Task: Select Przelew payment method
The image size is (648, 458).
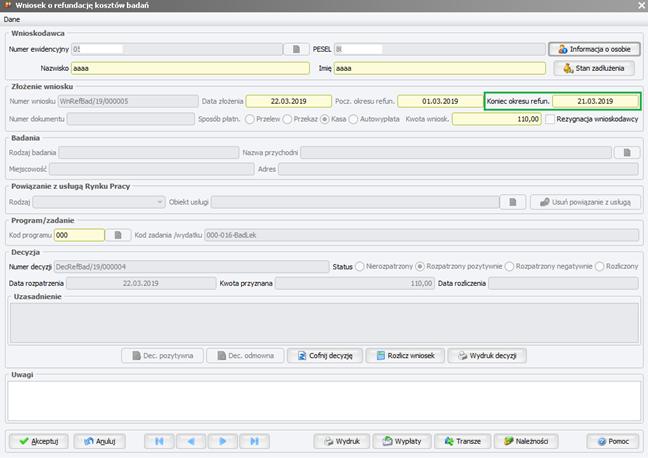Action: point(250,119)
